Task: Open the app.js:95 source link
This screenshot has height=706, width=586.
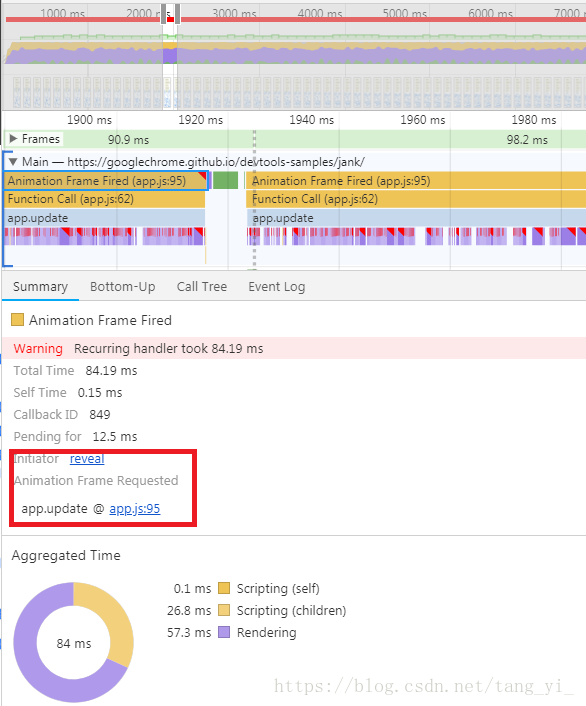Action: tap(135, 508)
